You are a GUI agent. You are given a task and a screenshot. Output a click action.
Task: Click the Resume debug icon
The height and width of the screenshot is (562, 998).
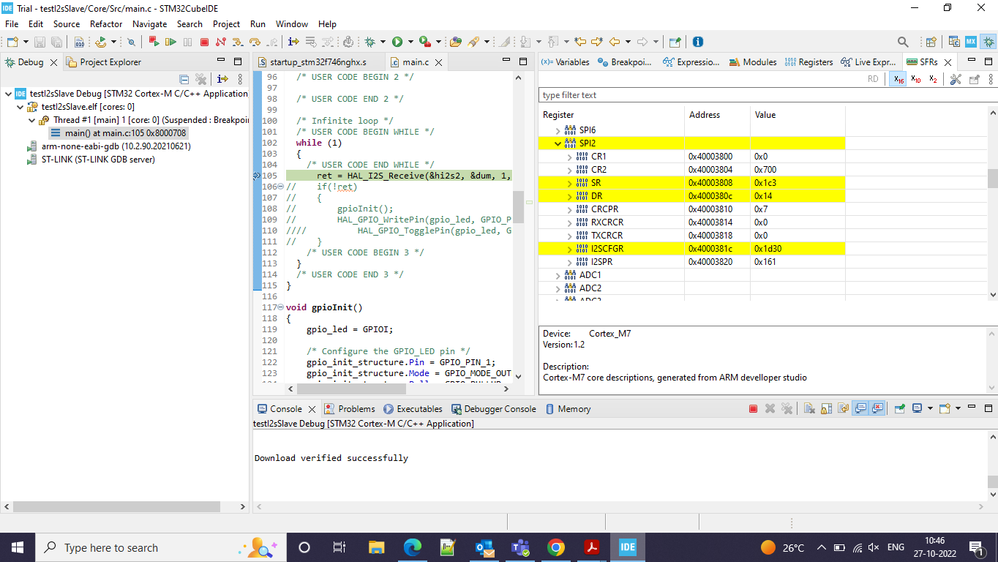(x=171, y=42)
